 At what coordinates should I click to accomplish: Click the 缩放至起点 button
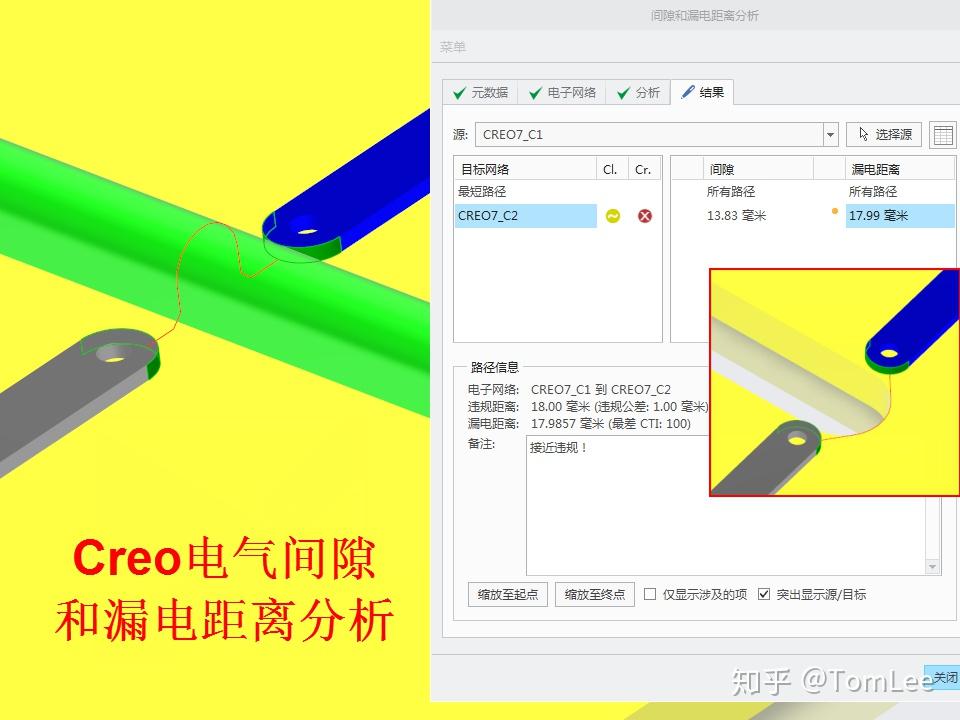click(x=507, y=593)
